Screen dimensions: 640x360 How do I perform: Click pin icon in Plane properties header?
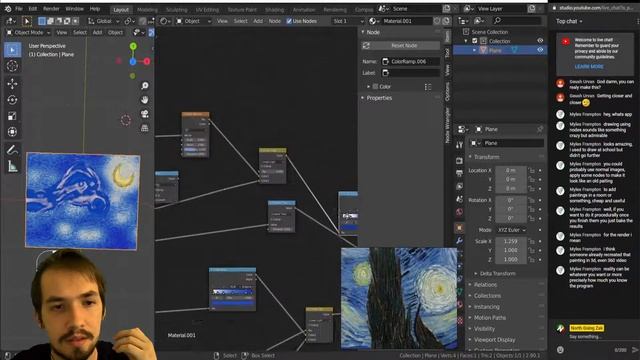[x=540, y=129]
